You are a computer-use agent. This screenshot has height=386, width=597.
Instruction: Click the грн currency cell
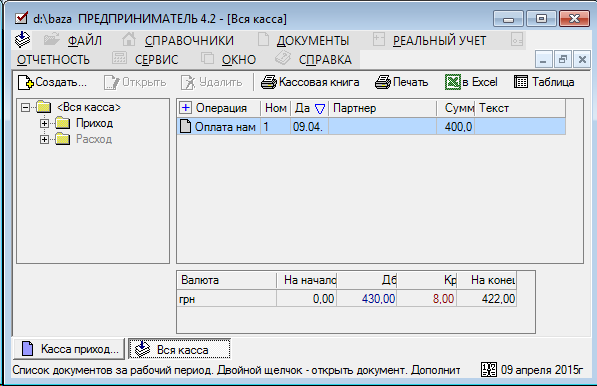[x=187, y=299]
